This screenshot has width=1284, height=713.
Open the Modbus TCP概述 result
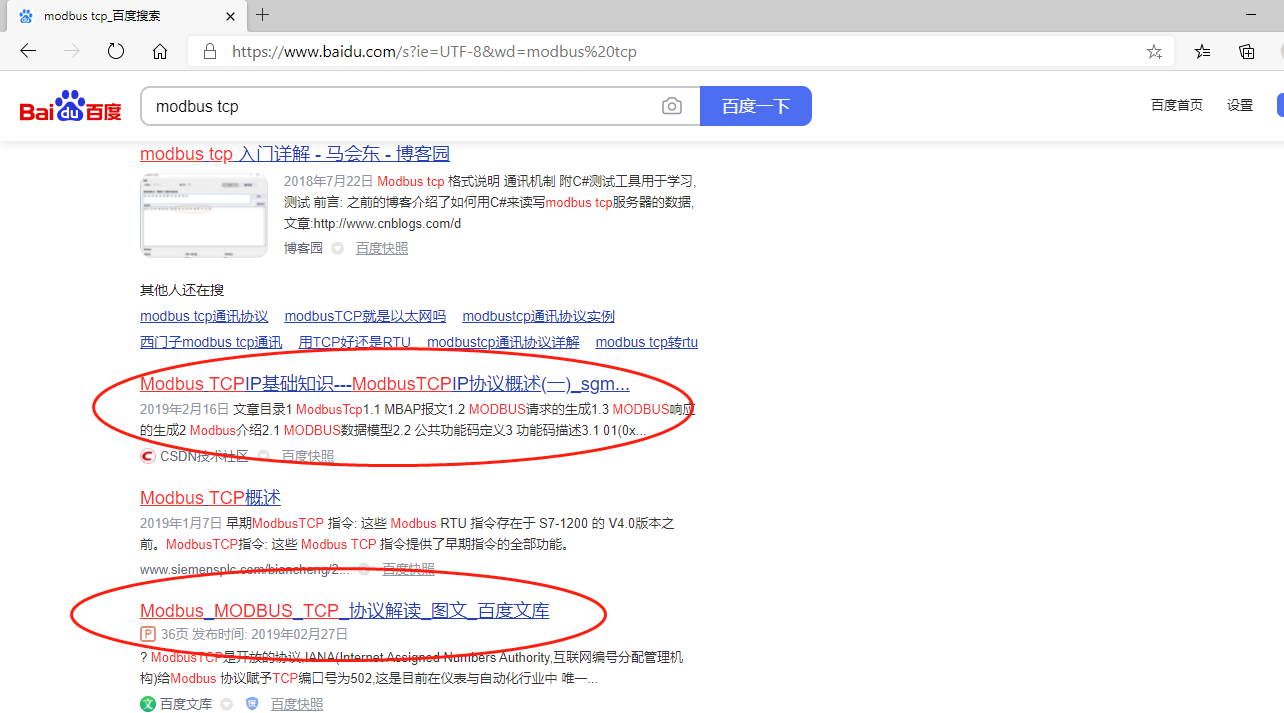210,498
